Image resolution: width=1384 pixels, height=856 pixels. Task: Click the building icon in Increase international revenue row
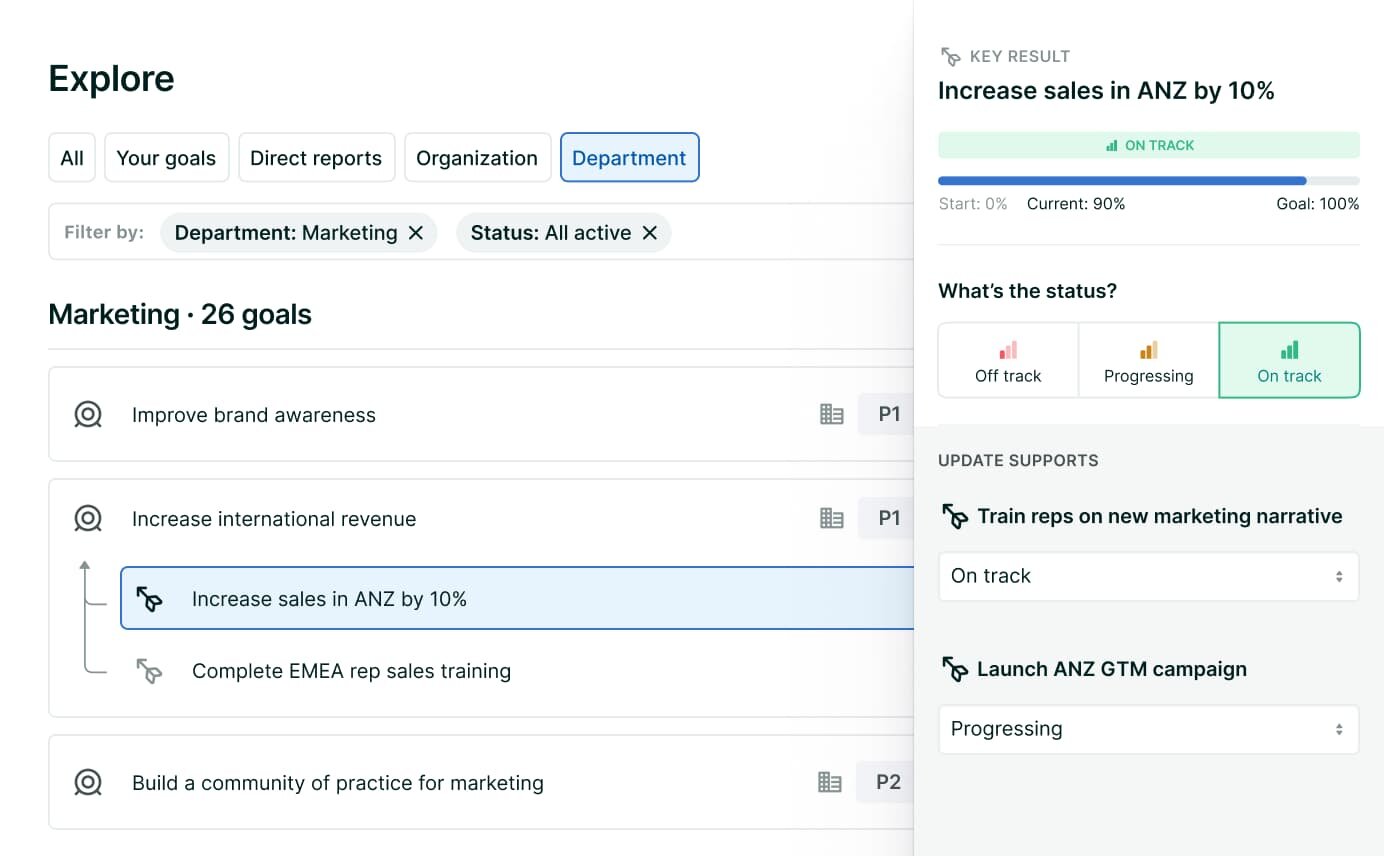point(831,519)
